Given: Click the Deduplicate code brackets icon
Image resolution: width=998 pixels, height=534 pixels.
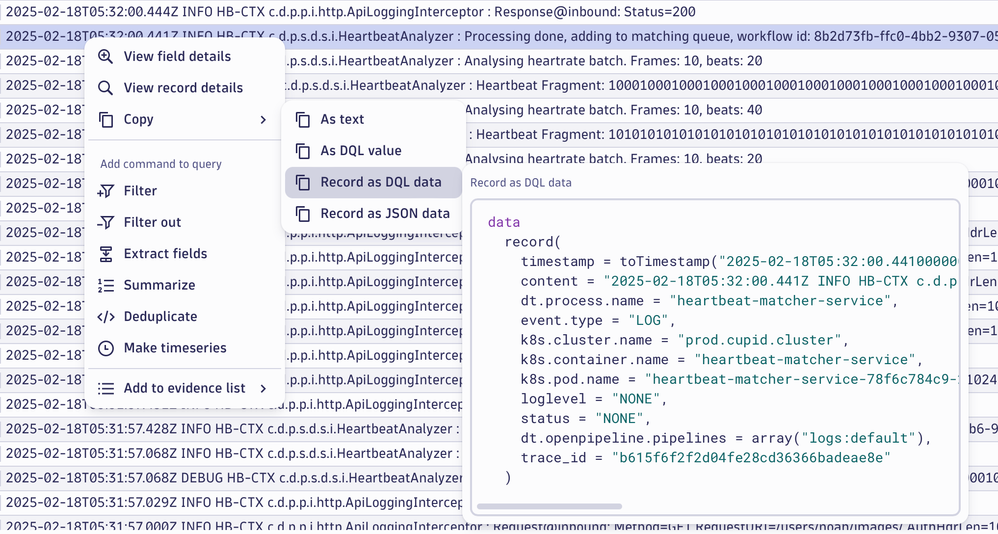Looking at the screenshot, I should point(106,317).
